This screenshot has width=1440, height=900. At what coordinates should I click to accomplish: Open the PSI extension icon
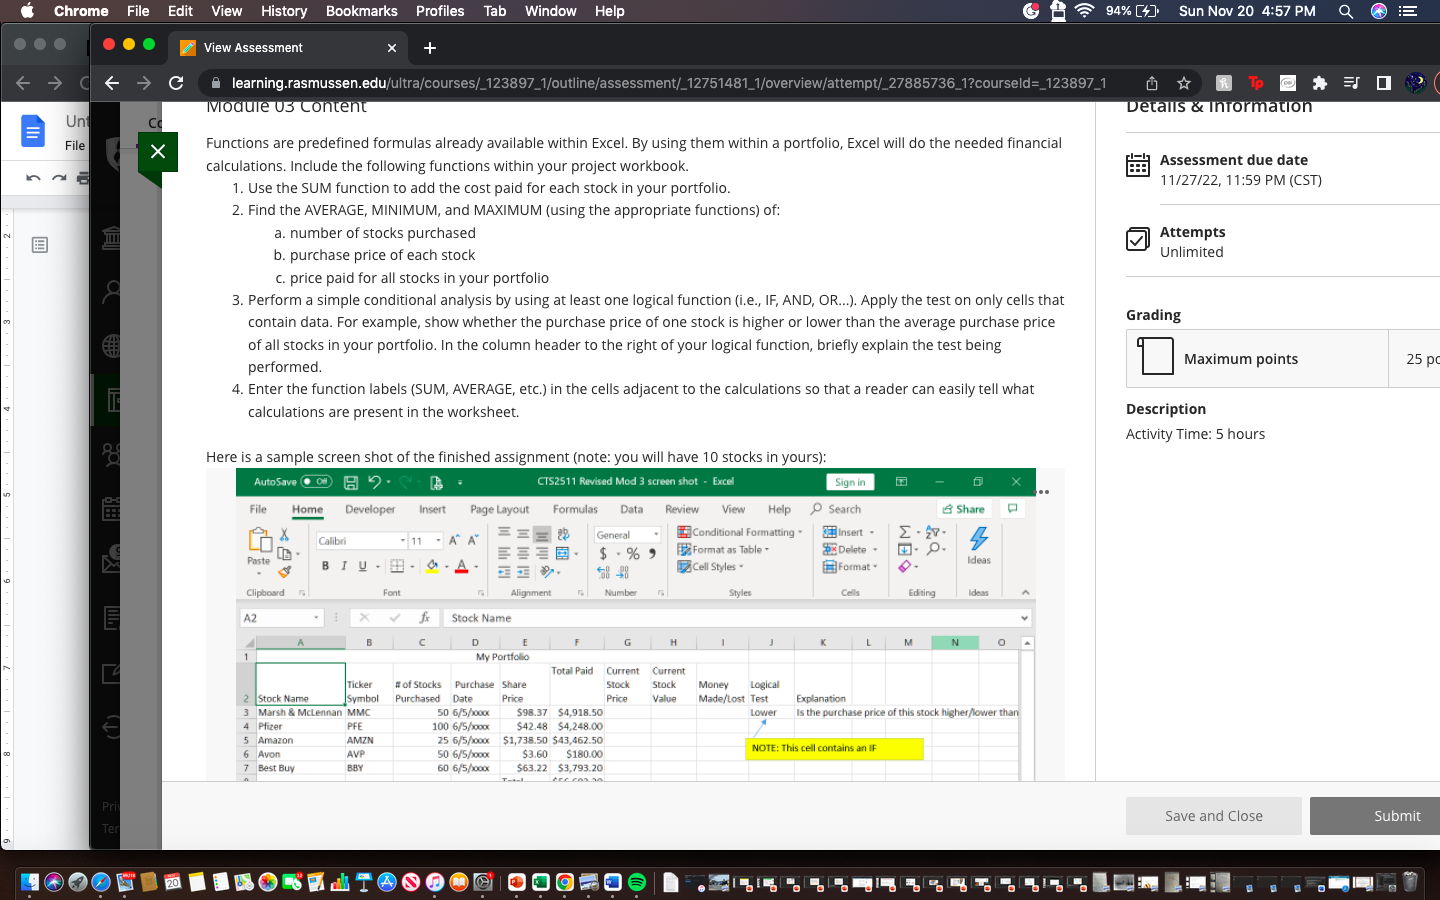point(1288,83)
